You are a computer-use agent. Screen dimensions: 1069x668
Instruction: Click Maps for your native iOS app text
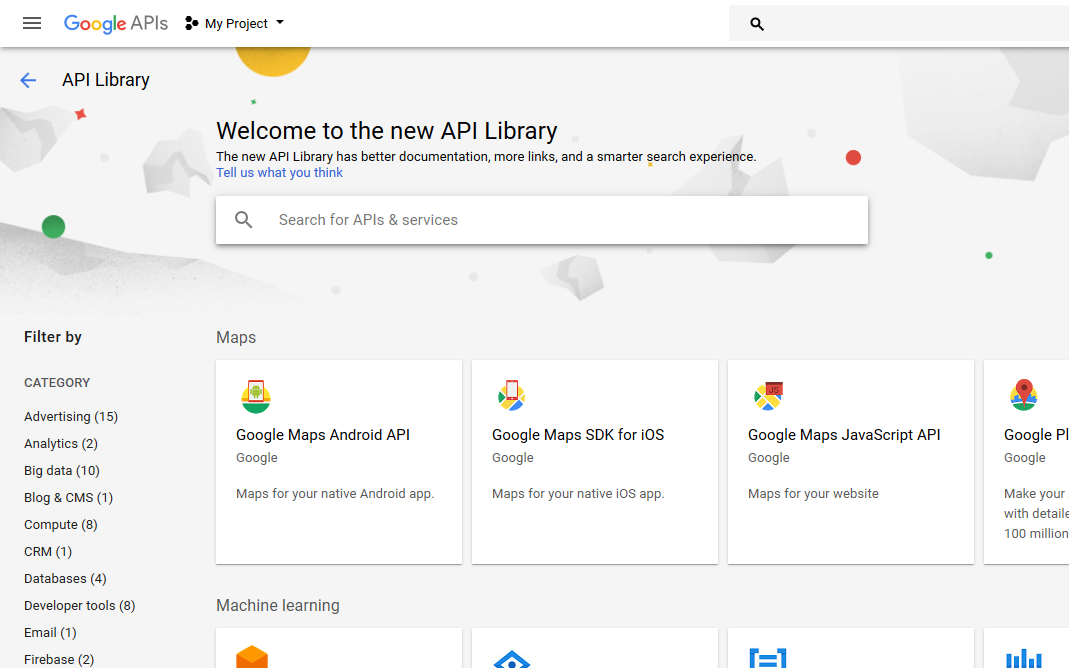578,494
